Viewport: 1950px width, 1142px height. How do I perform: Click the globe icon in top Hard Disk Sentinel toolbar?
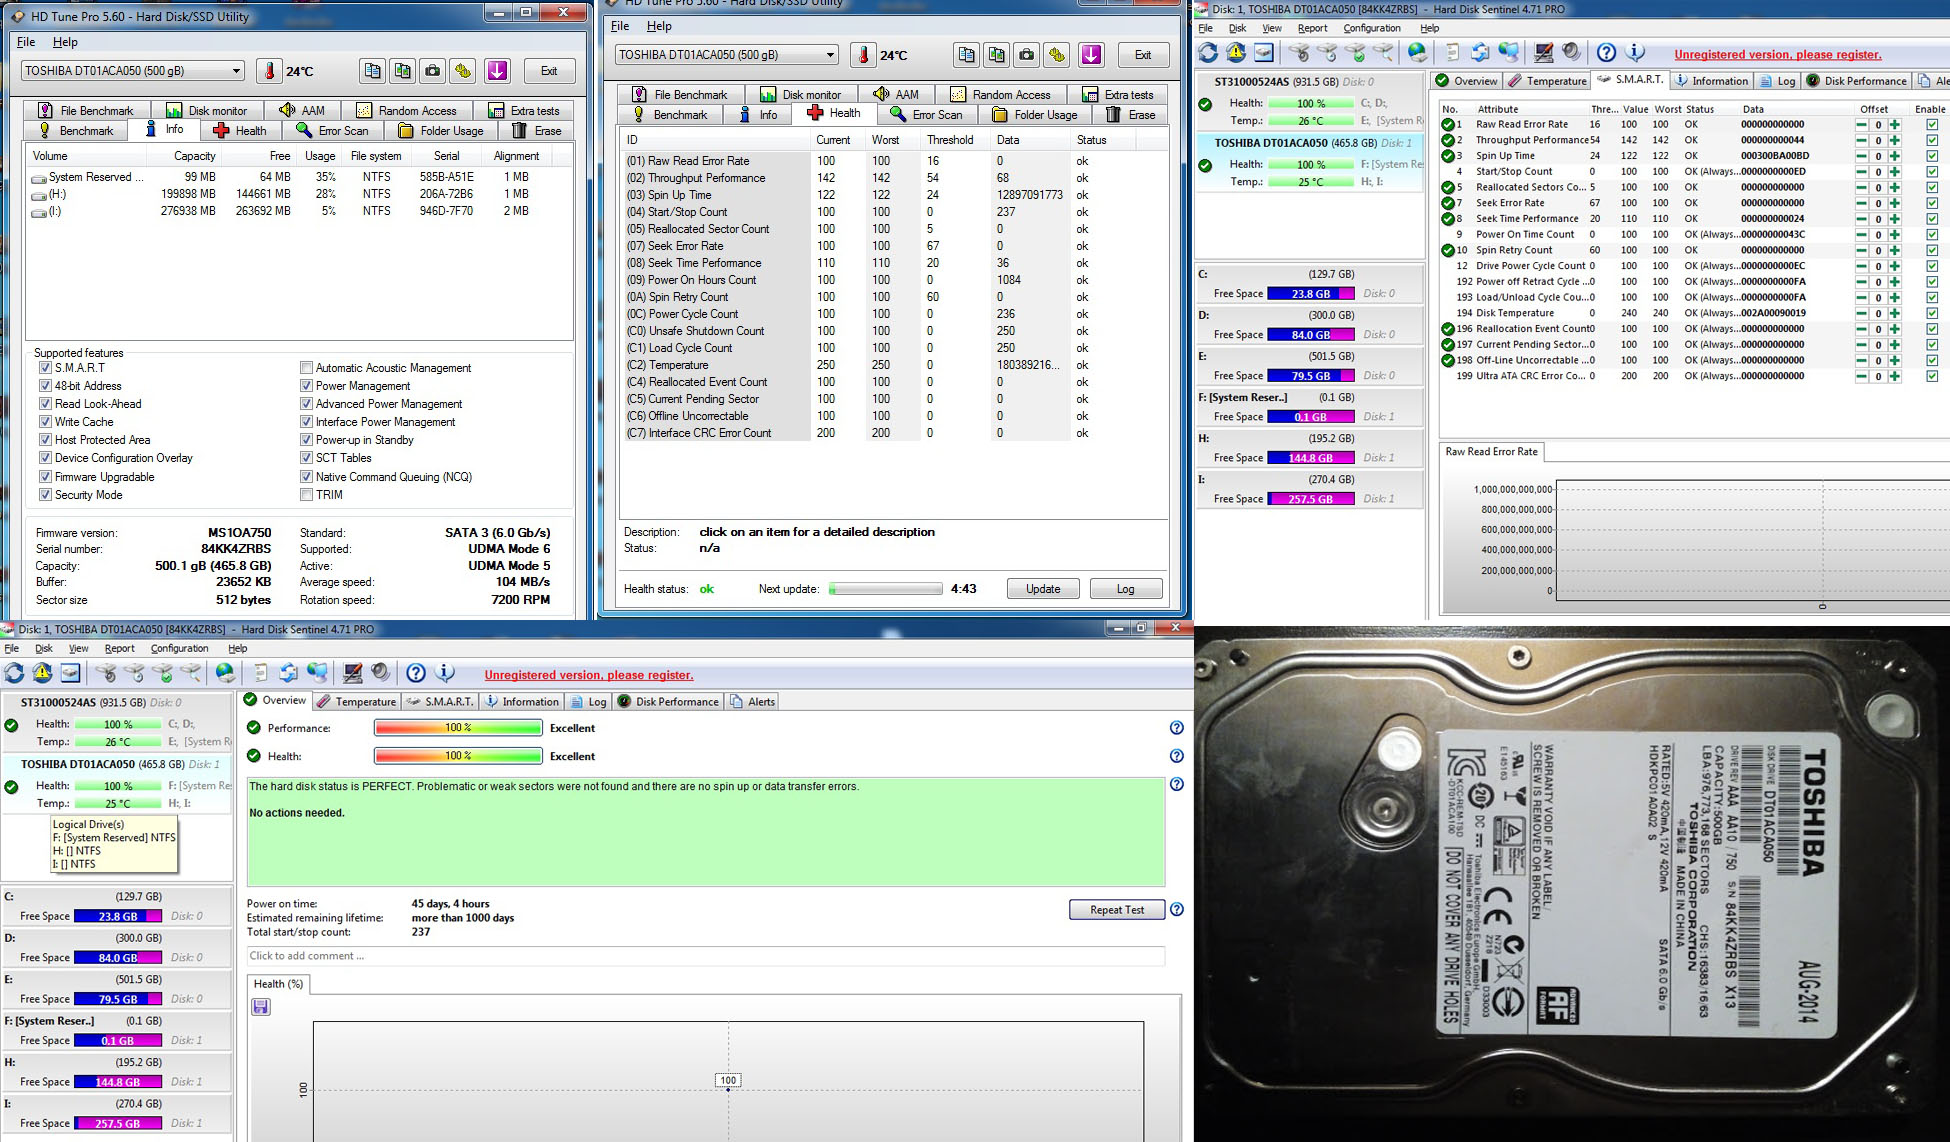pos(1417,53)
